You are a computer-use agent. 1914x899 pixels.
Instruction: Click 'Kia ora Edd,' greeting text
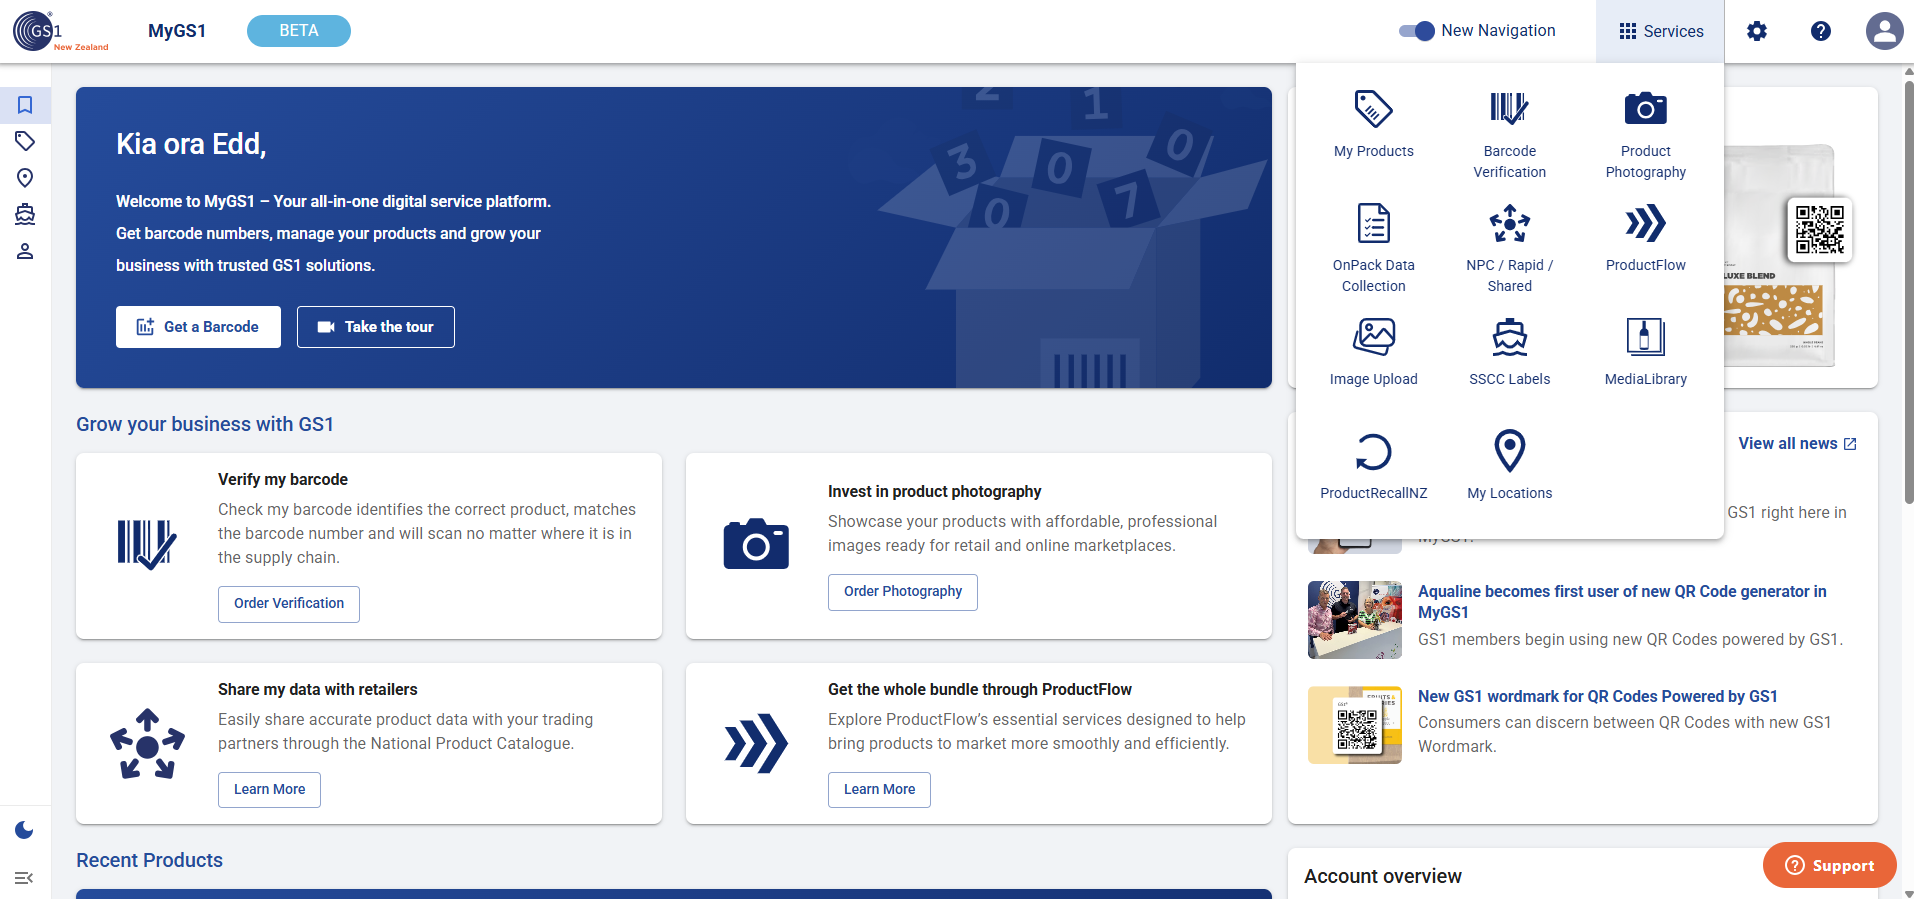pos(191,145)
